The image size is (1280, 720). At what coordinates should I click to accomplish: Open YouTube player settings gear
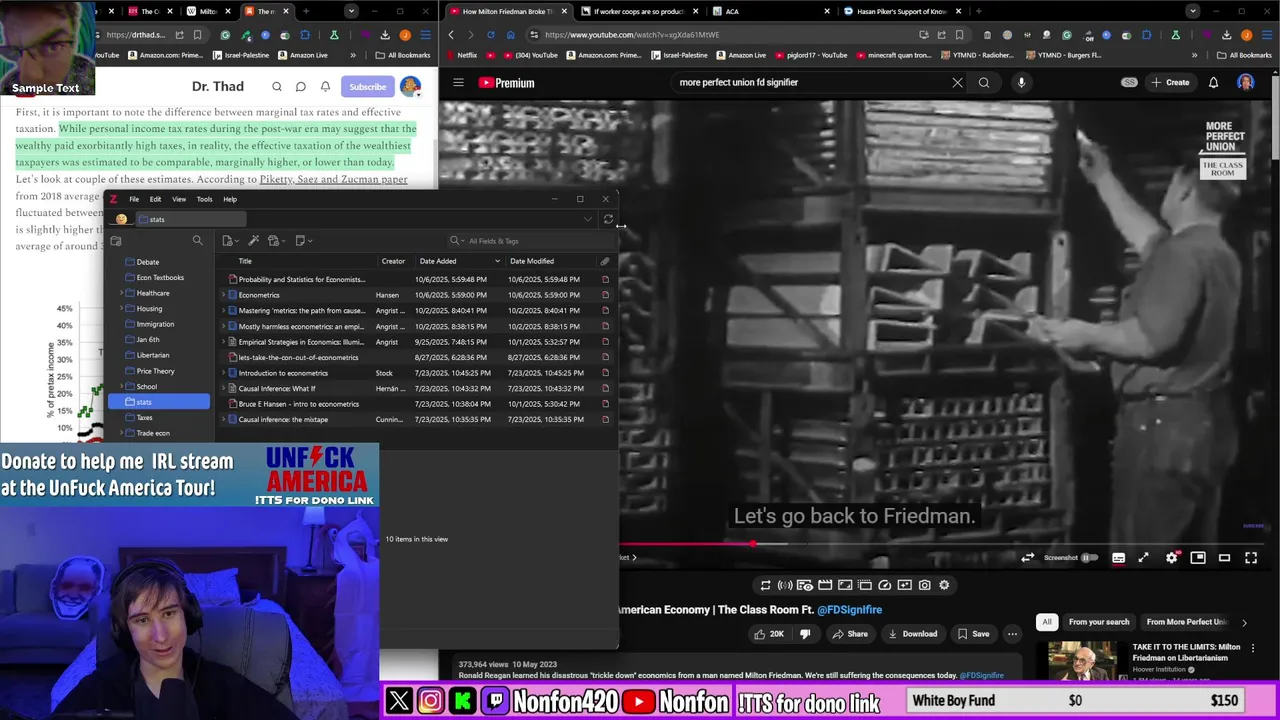point(1171,558)
